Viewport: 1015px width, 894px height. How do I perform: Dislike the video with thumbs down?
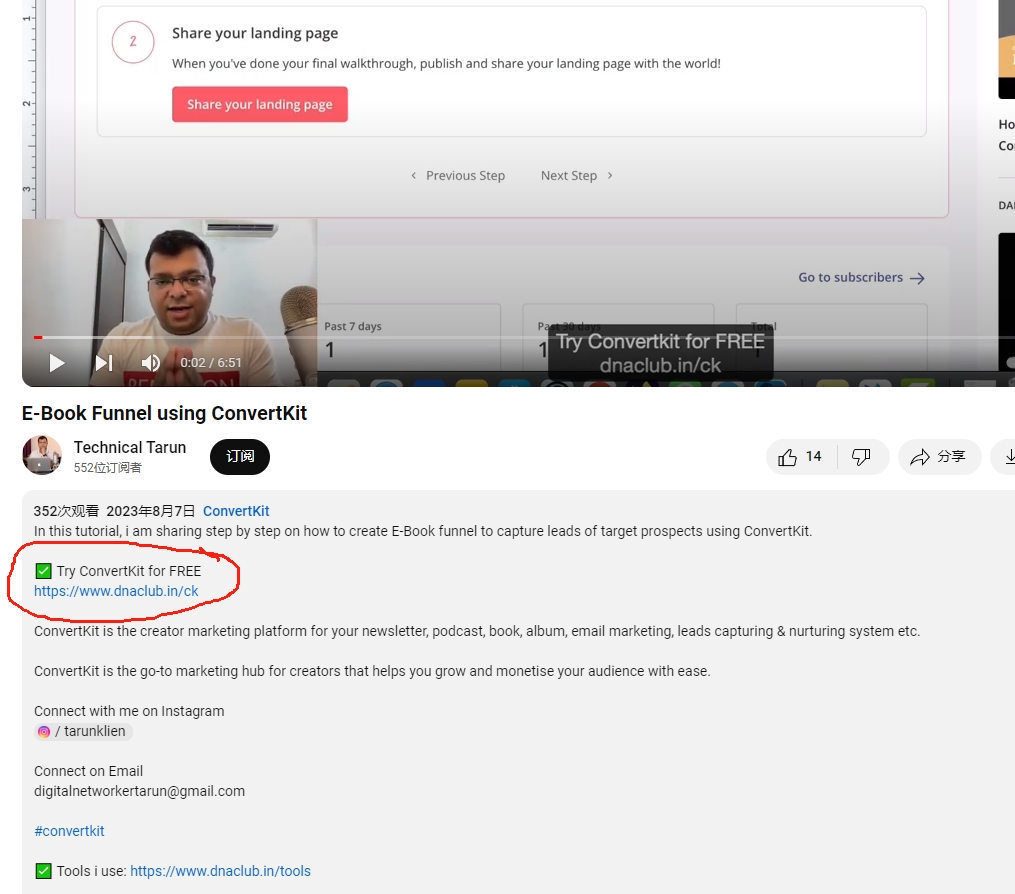click(861, 457)
